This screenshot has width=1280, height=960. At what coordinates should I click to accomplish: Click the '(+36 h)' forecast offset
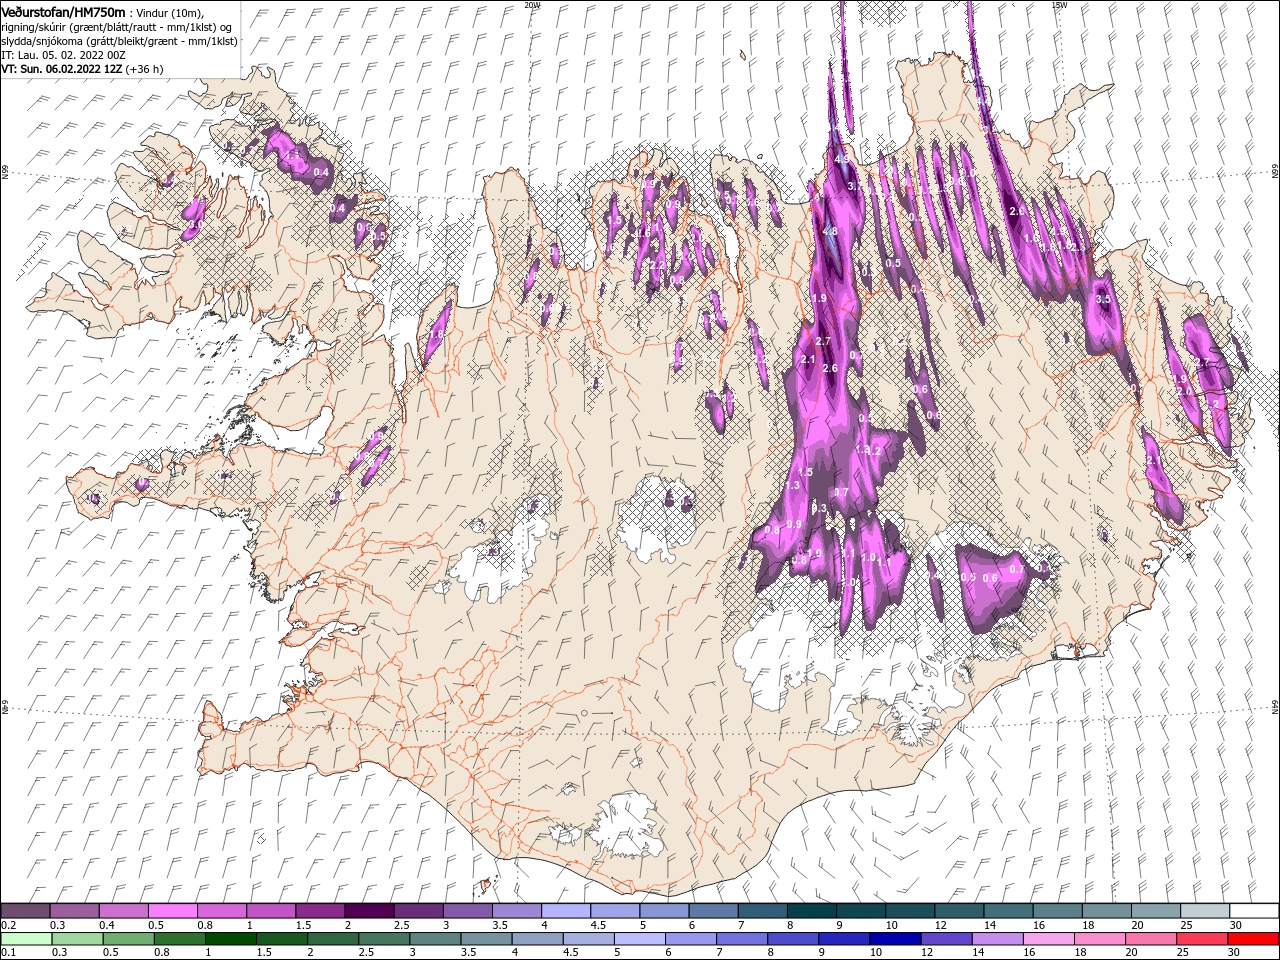(146, 69)
